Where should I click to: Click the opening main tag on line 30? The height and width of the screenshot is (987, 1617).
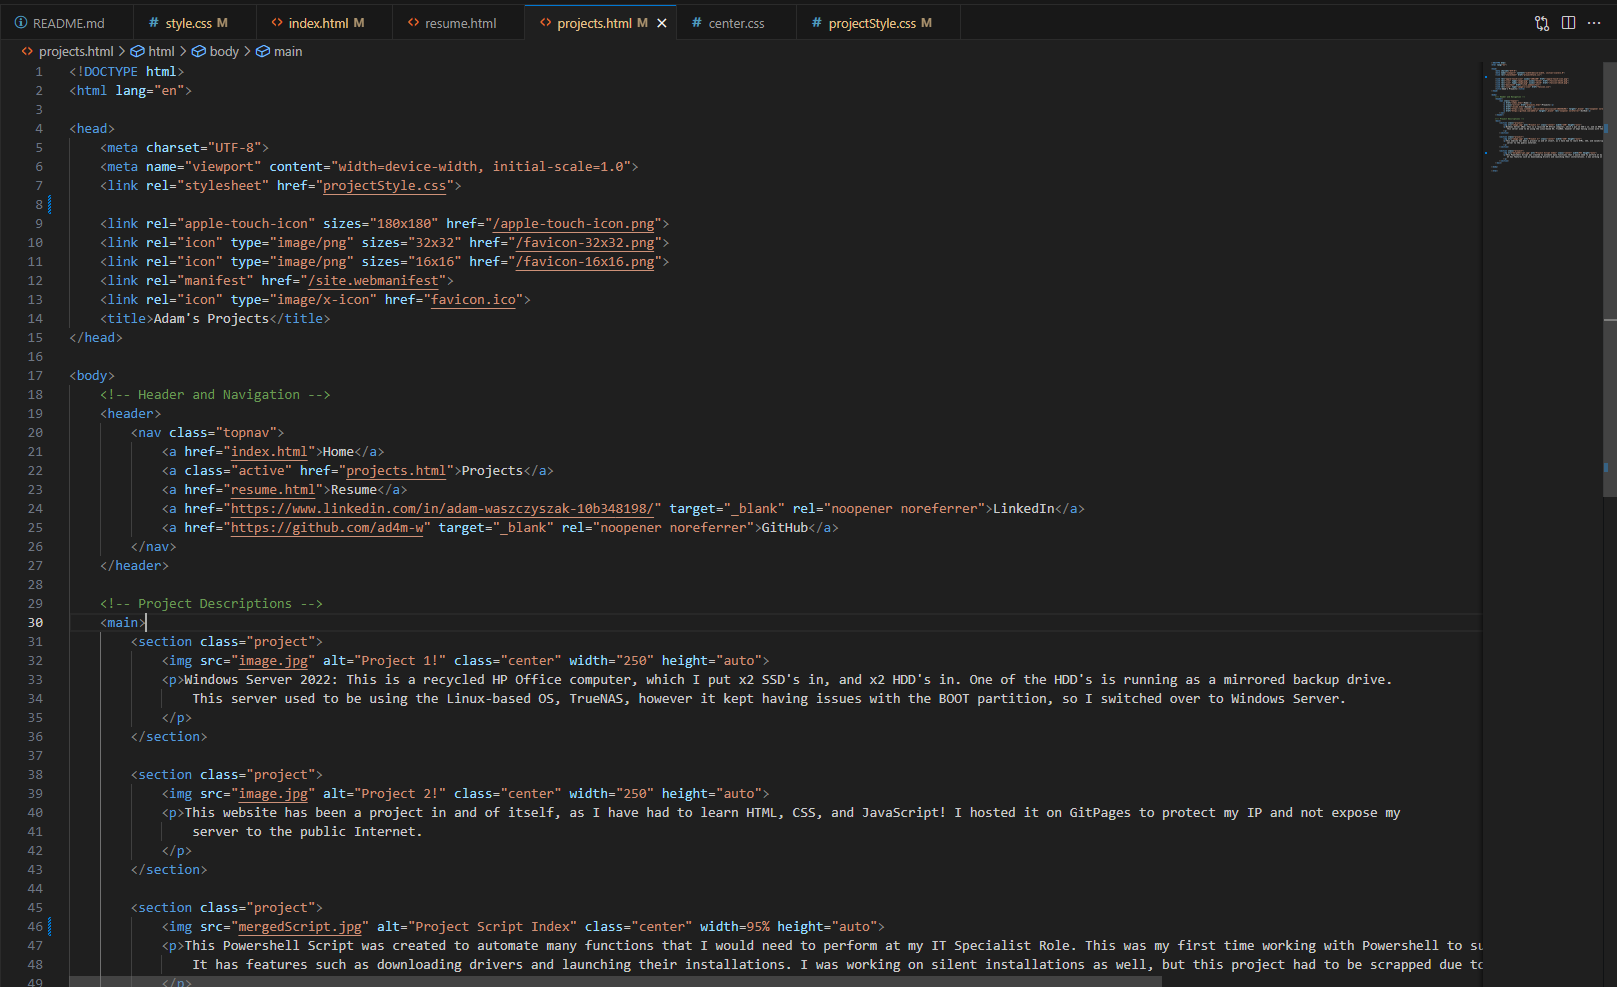[x=123, y=622]
